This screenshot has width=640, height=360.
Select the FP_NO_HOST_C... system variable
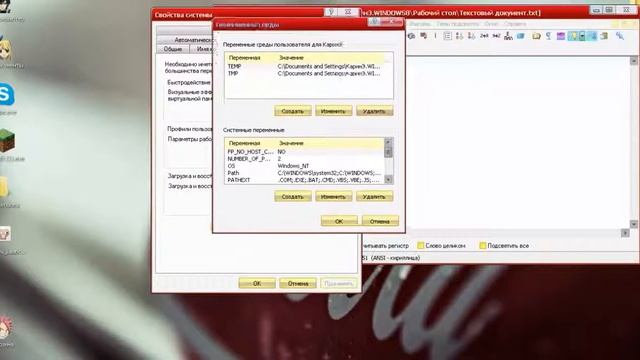pos(305,152)
